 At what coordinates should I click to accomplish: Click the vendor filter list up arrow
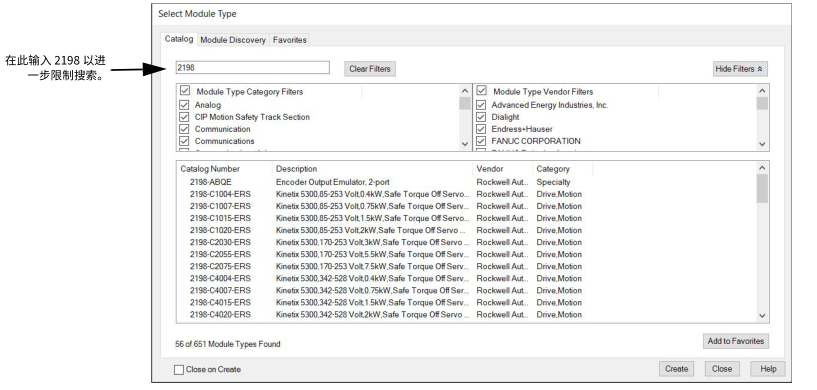click(762, 91)
